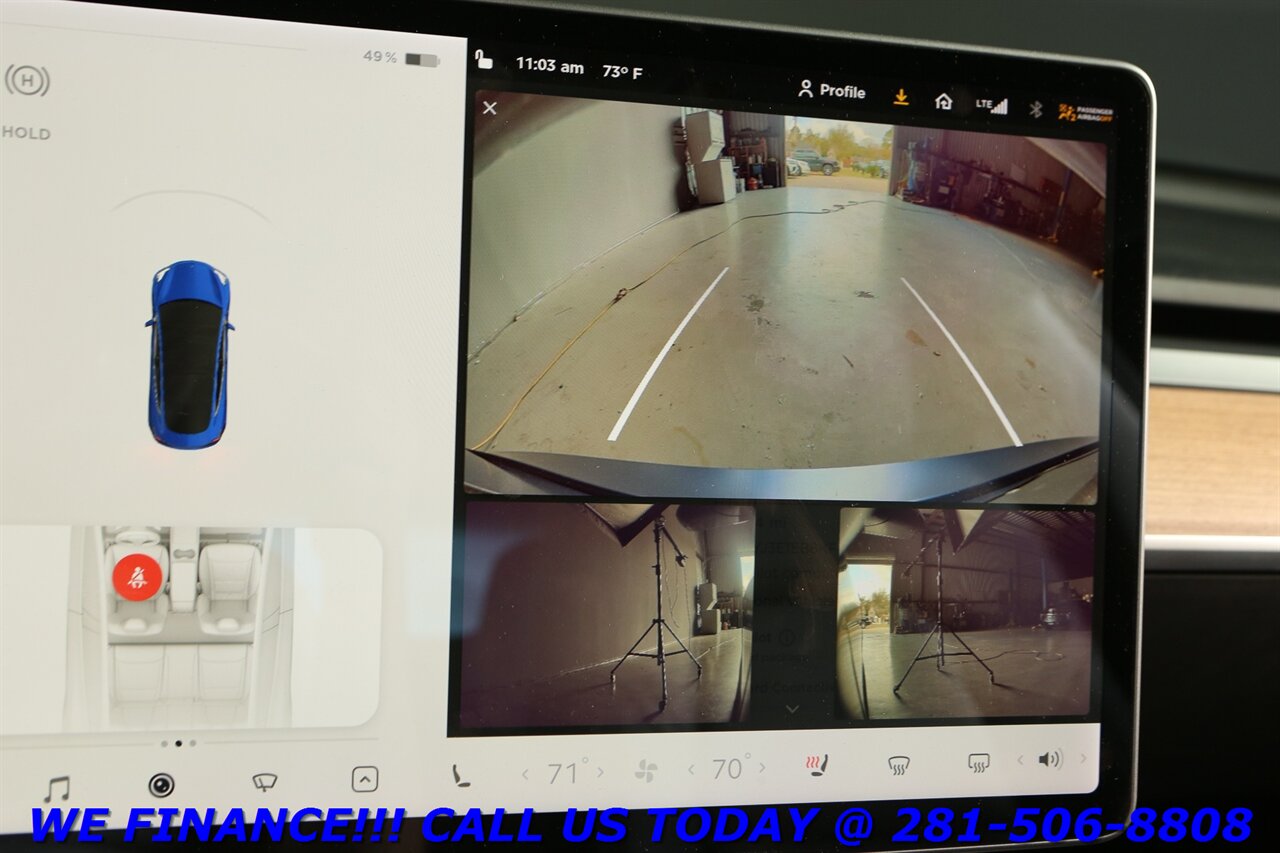Tap the main rear camera feed
The height and width of the screenshot is (853, 1280).
[785, 296]
